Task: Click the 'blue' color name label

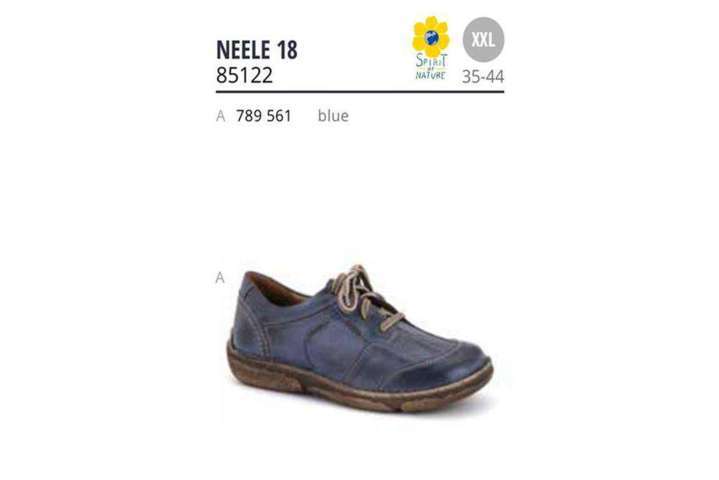Action: point(333,116)
